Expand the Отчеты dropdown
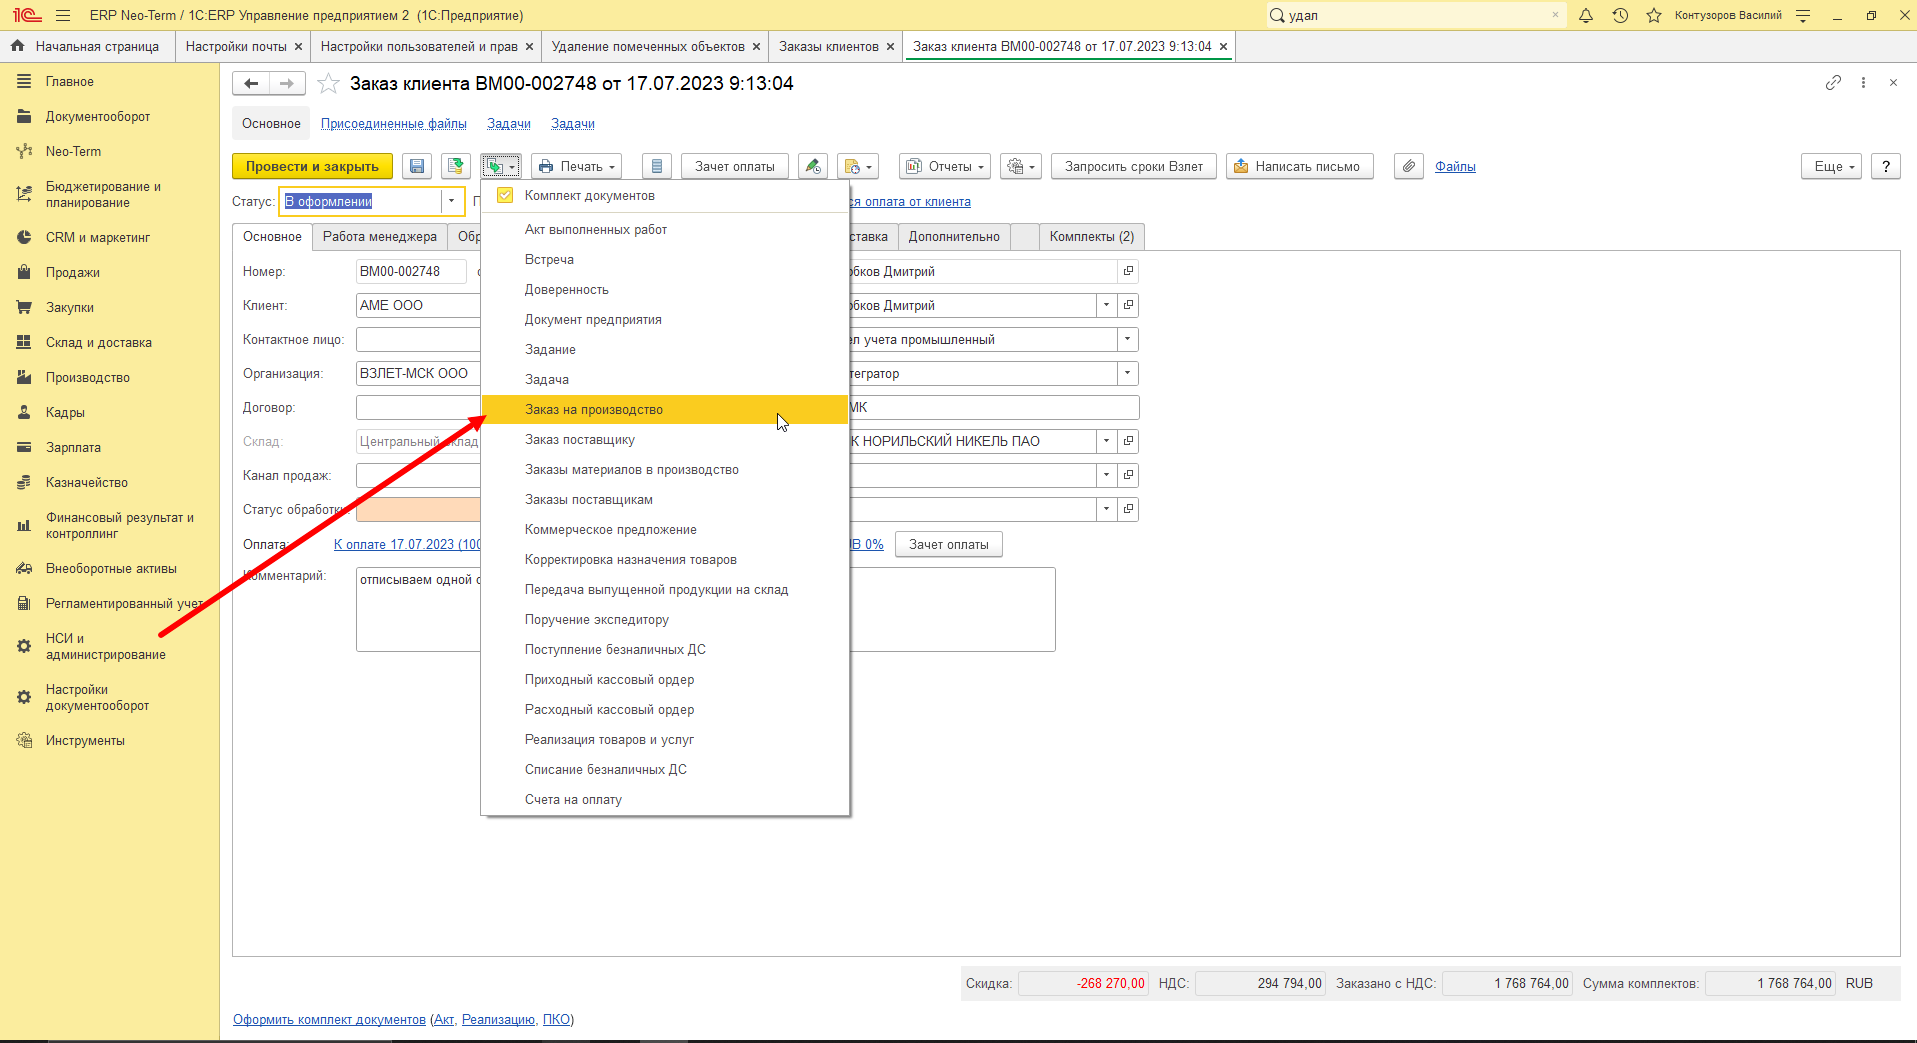1917x1043 pixels. 945,167
